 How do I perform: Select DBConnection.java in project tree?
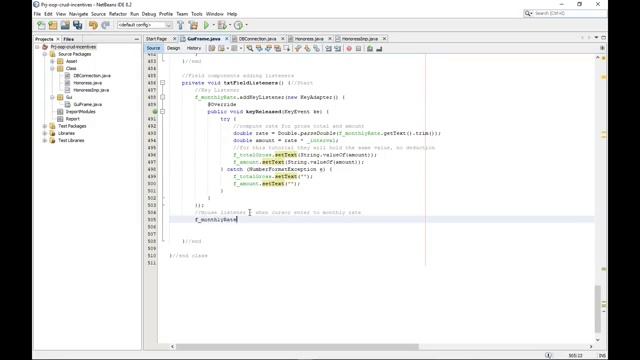(x=92, y=76)
